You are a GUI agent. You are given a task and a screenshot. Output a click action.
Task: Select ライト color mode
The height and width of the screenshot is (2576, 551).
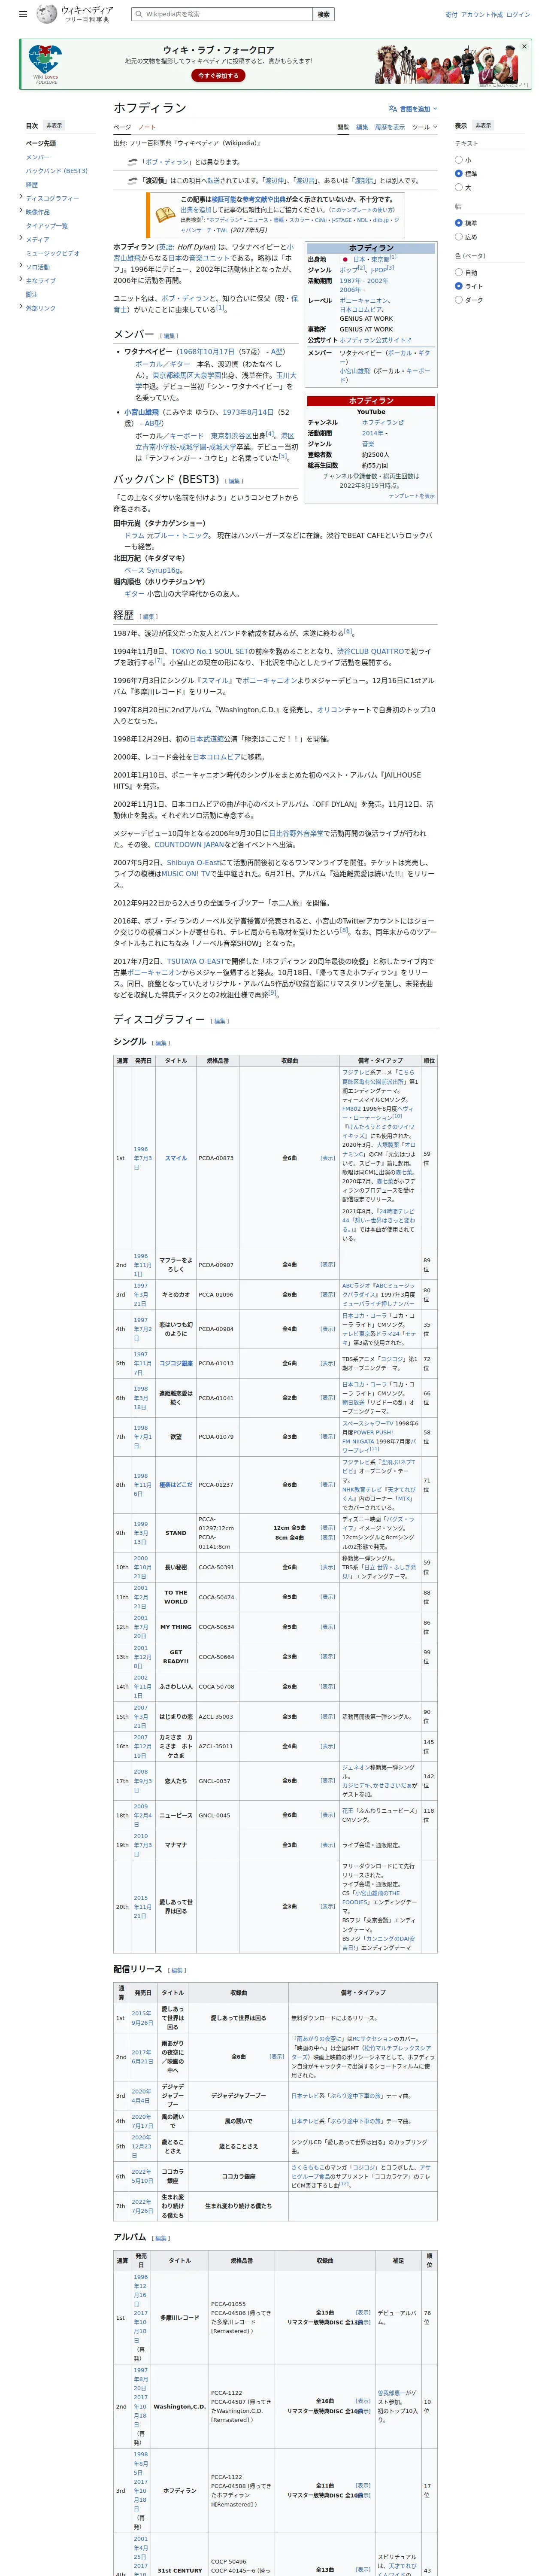click(x=459, y=286)
